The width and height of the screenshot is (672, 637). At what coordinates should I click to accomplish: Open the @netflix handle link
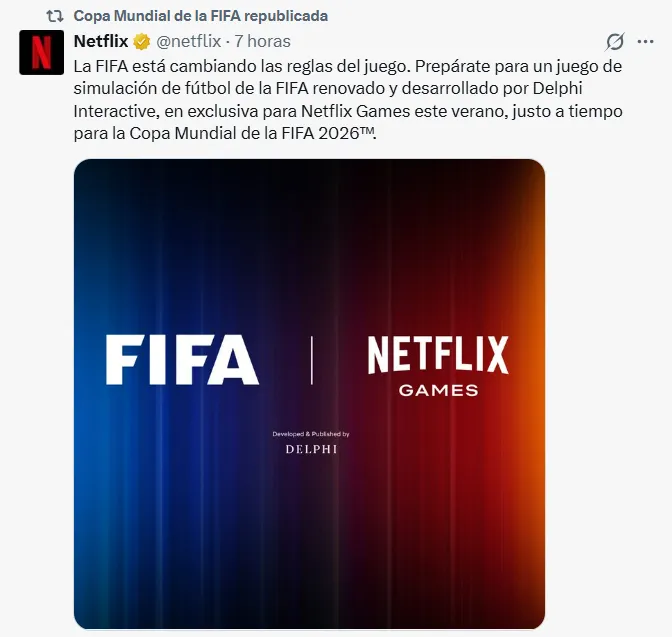(x=189, y=42)
